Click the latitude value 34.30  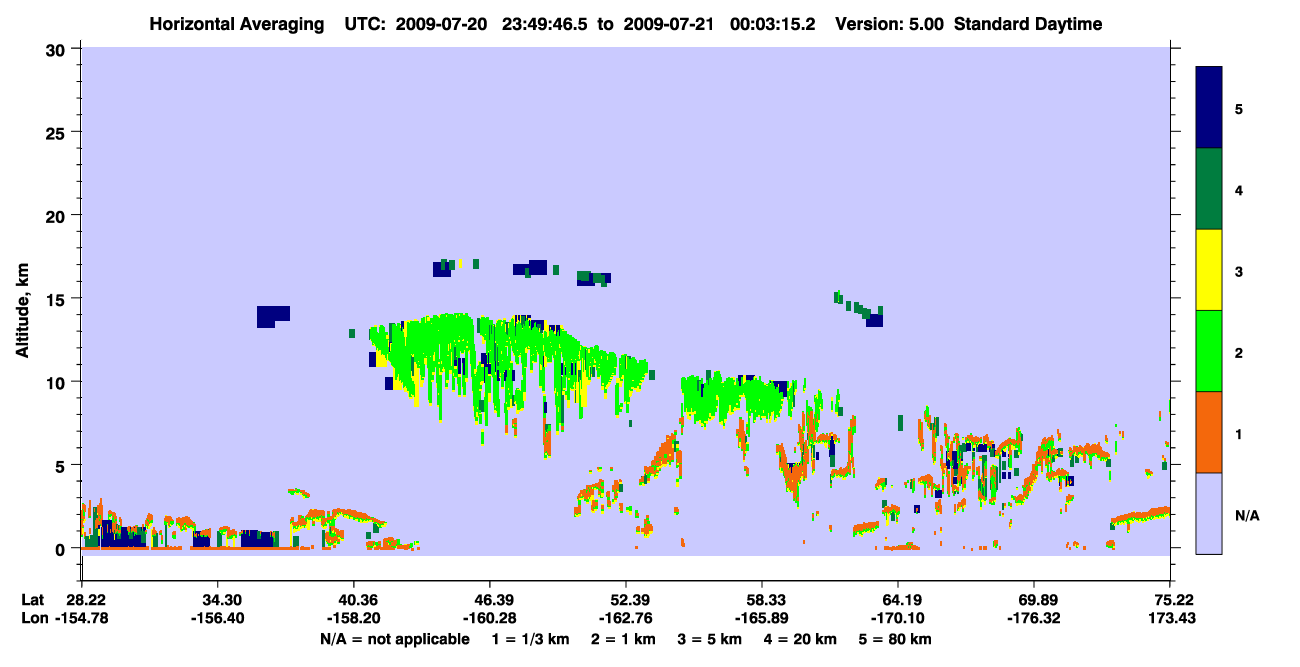coord(217,600)
